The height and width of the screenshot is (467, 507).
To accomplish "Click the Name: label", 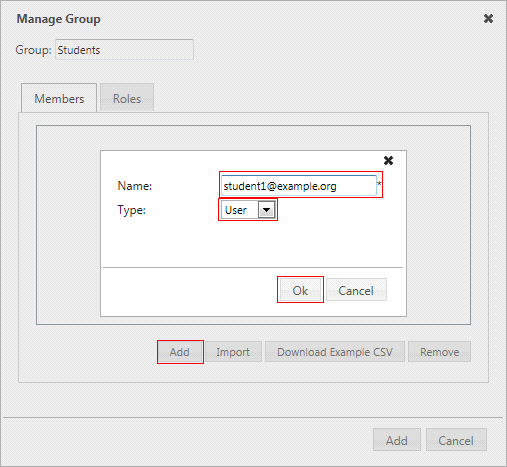I will pos(135,186).
